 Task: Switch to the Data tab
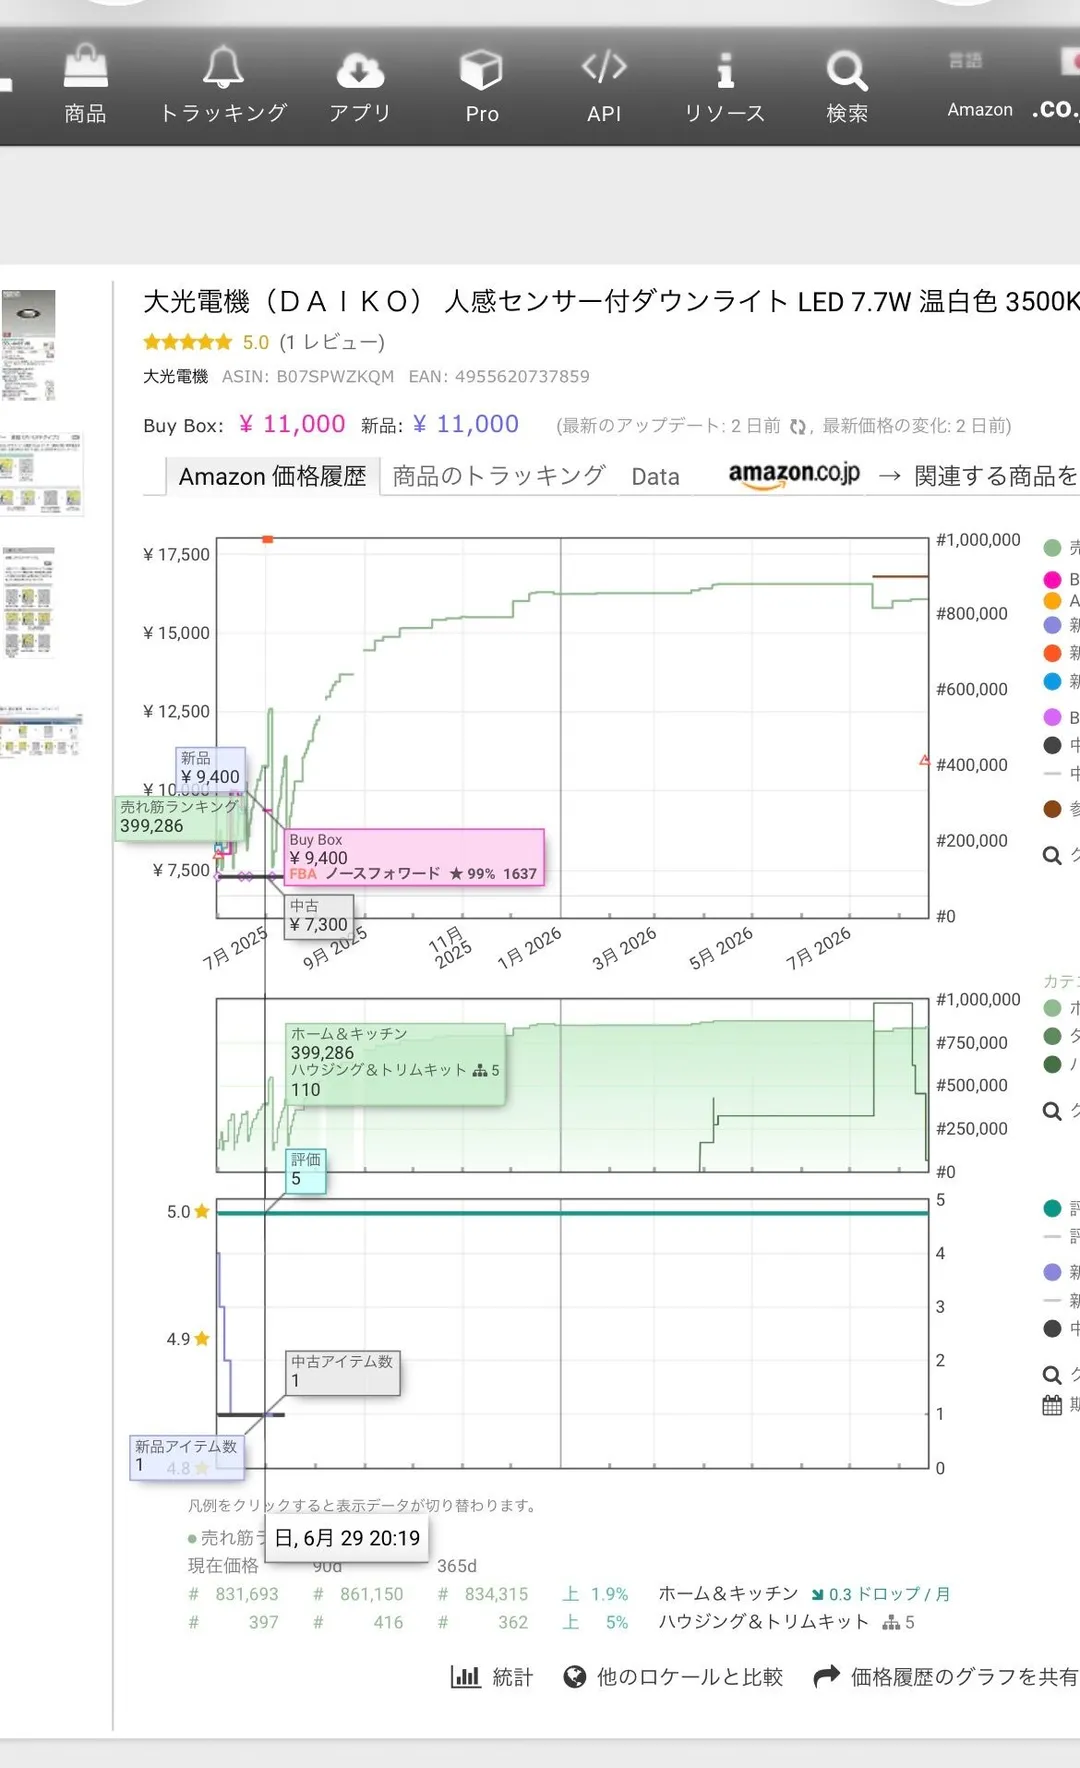(x=655, y=477)
